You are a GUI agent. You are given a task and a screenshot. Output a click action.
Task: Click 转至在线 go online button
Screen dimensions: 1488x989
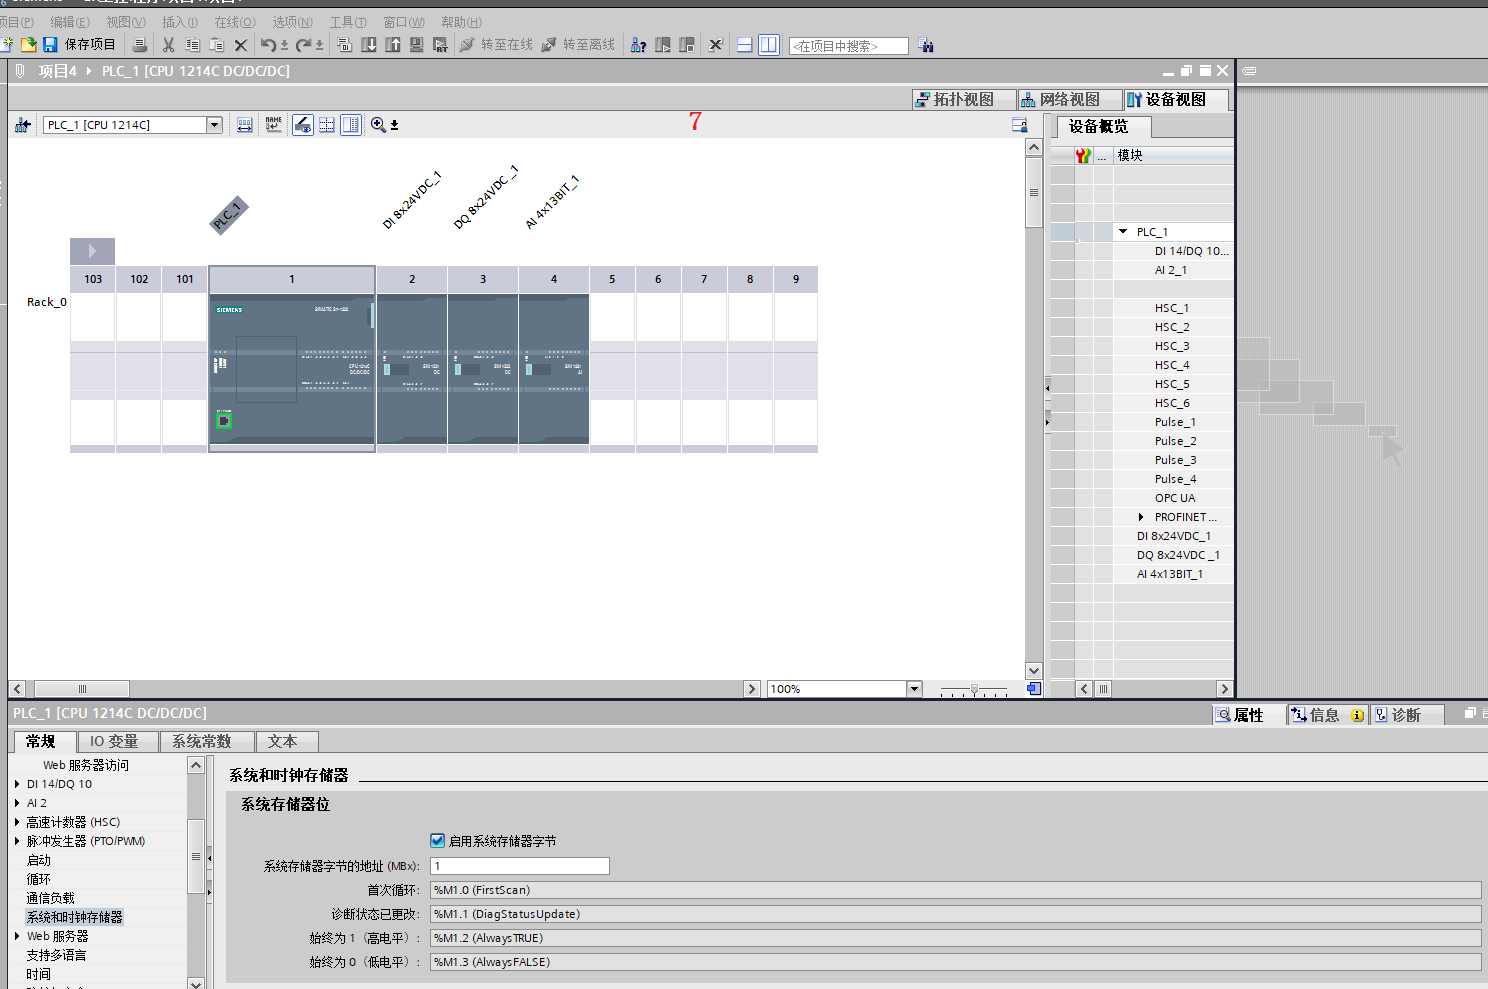click(x=497, y=45)
